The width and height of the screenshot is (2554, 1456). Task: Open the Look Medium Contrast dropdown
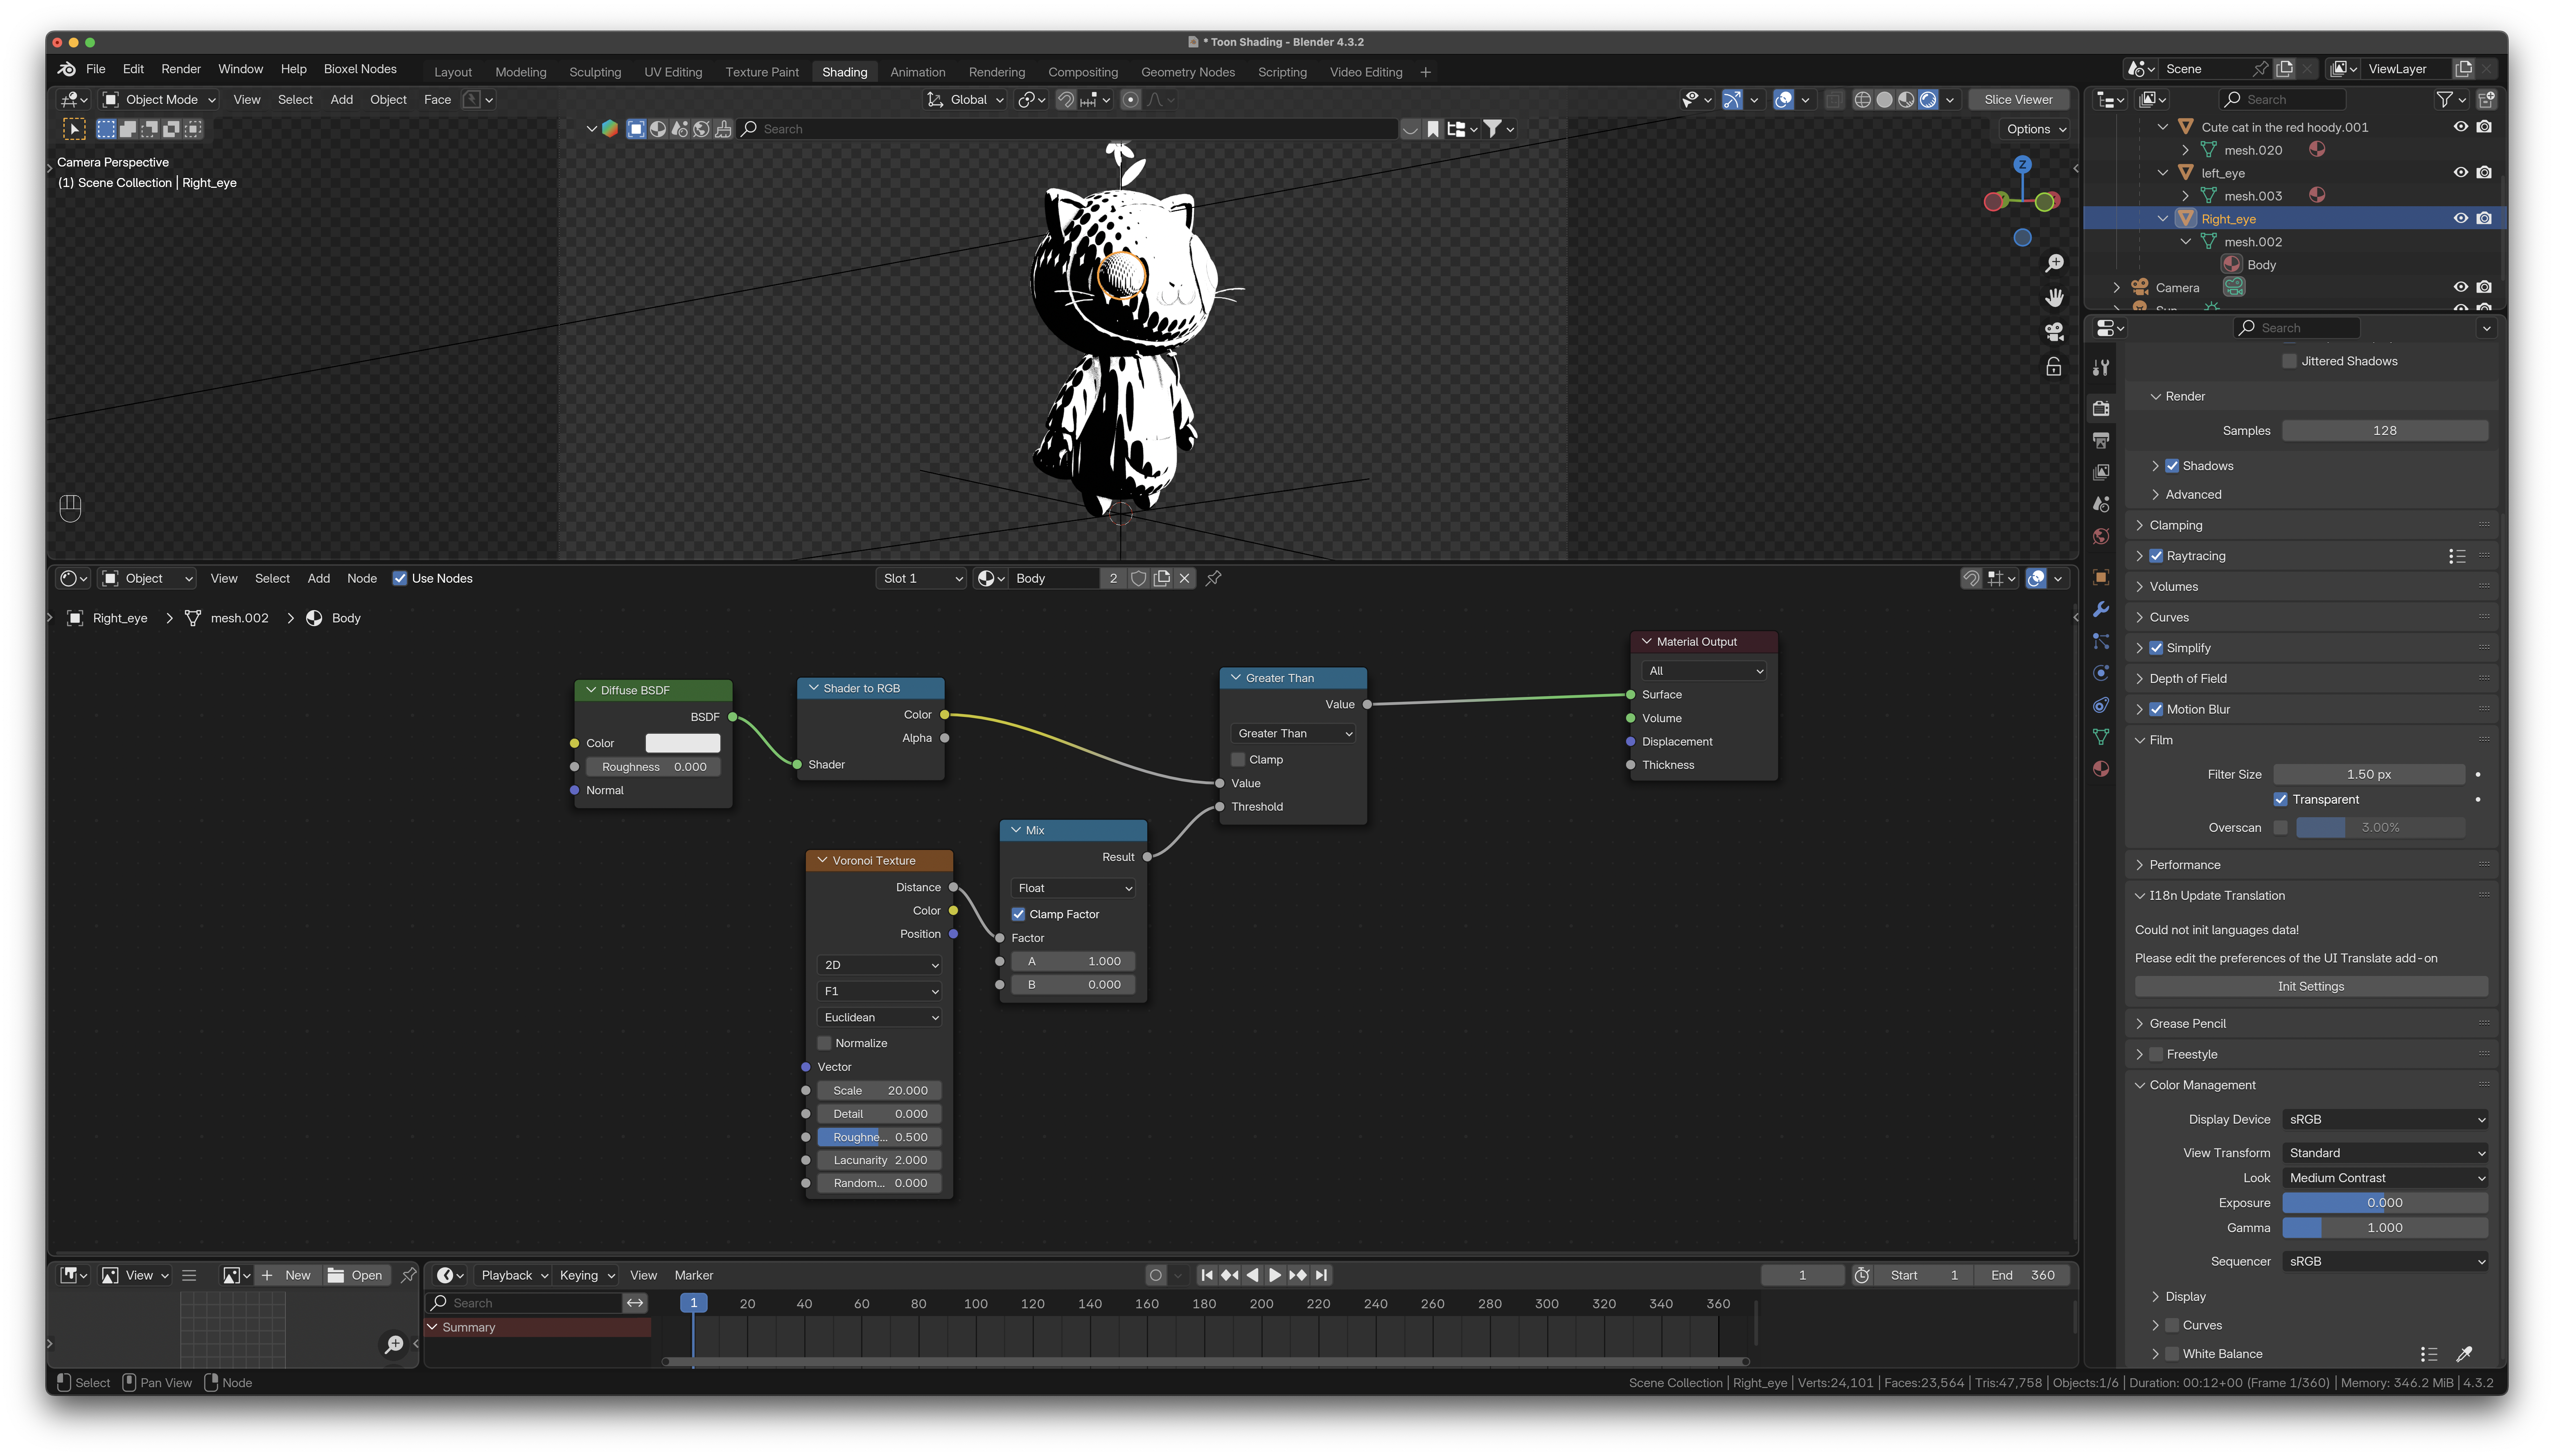(x=2385, y=1178)
